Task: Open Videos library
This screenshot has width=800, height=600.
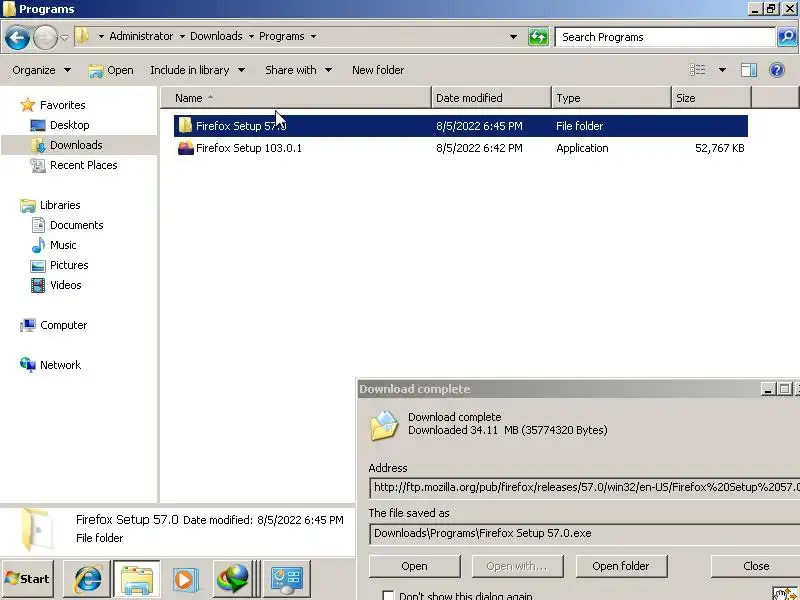Action: click(x=65, y=285)
